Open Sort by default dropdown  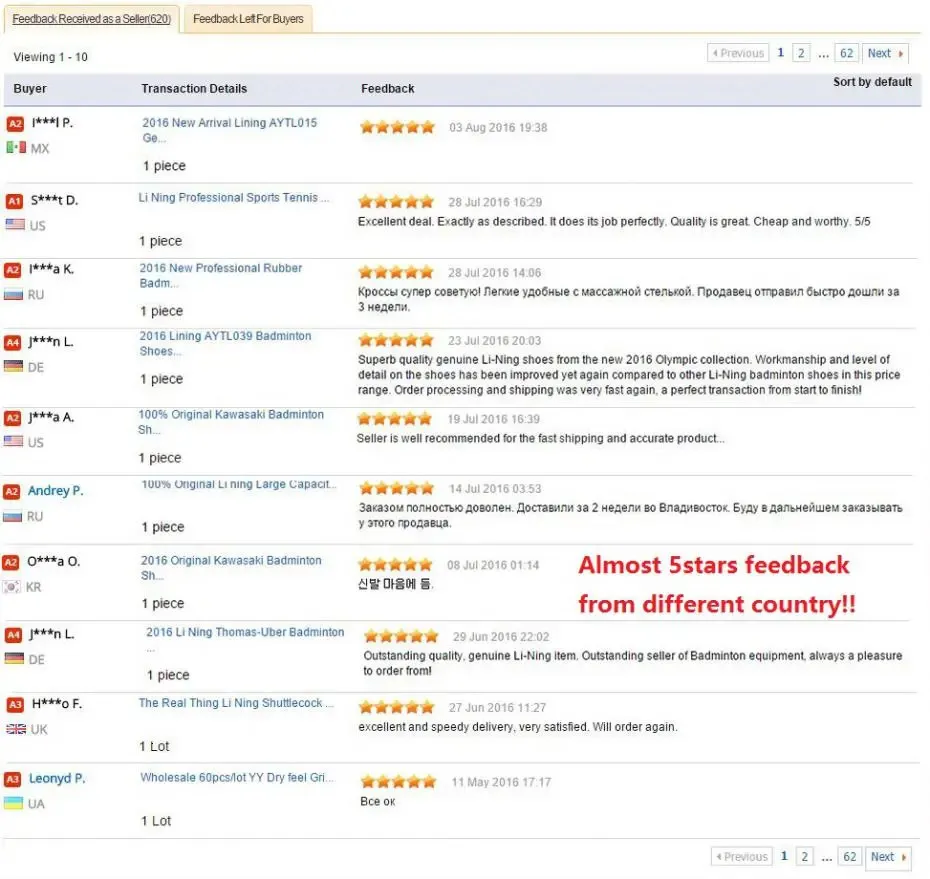coord(872,82)
